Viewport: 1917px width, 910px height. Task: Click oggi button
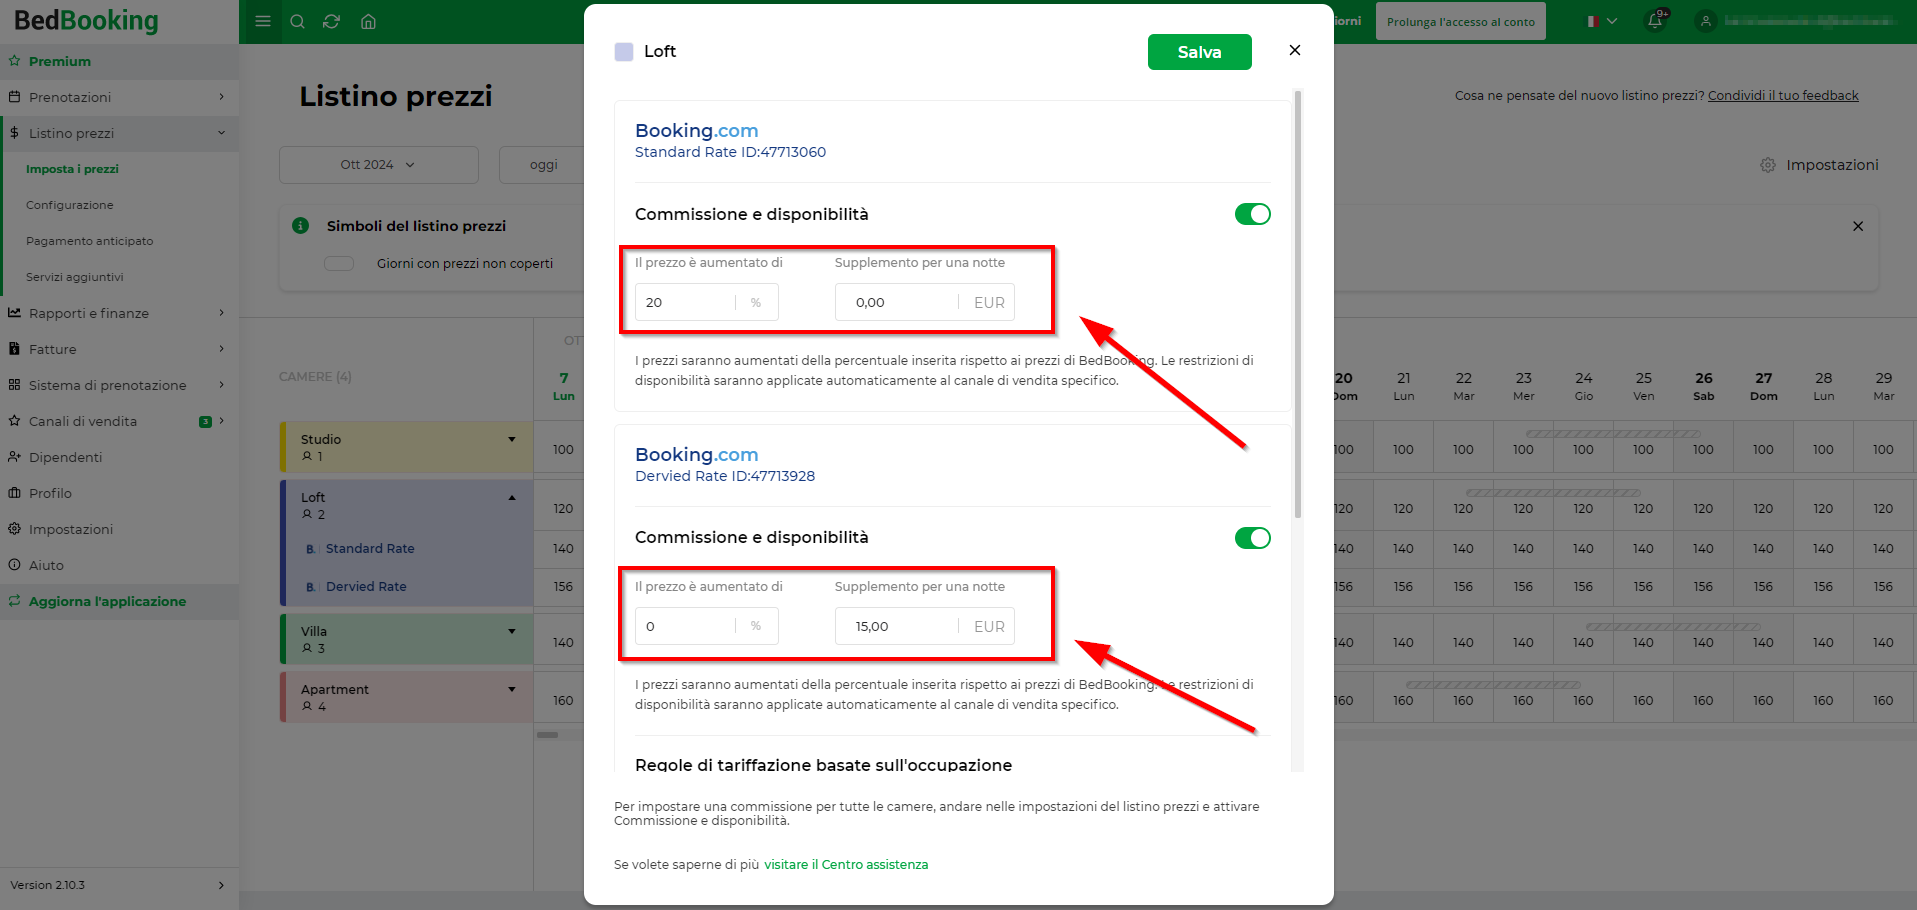[x=543, y=165]
